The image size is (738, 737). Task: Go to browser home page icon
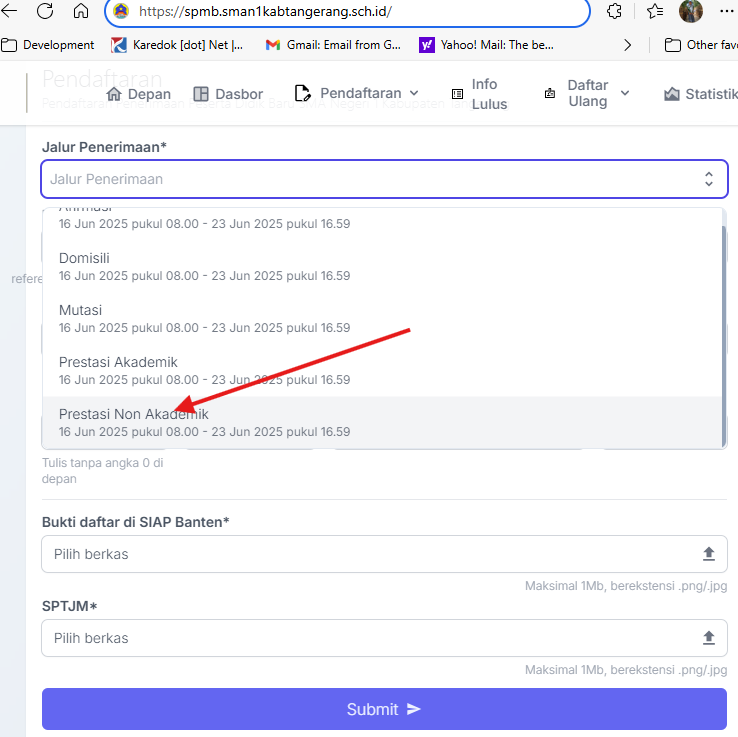pos(81,12)
